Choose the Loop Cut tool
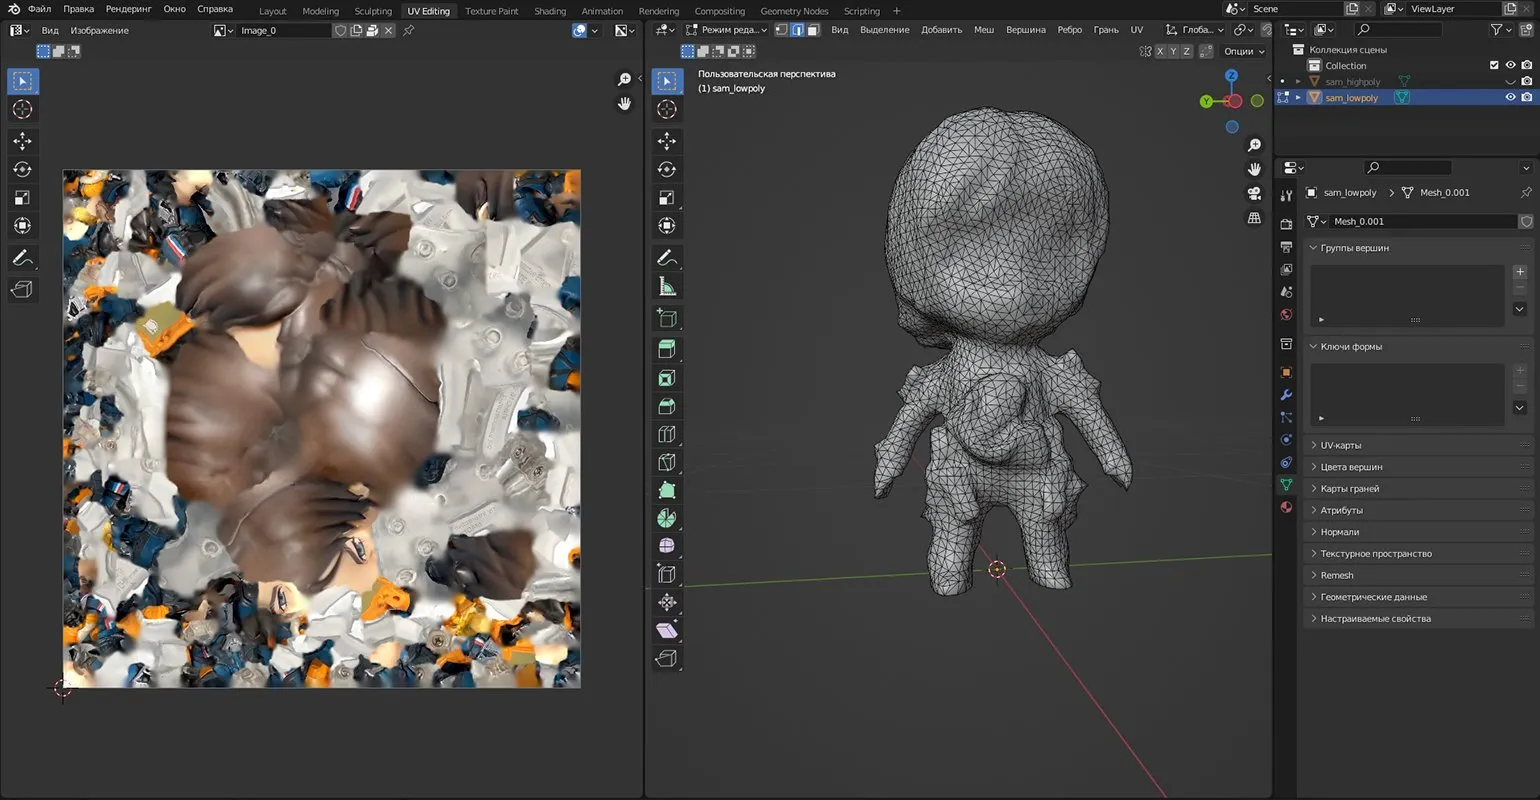 coord(667,434)
